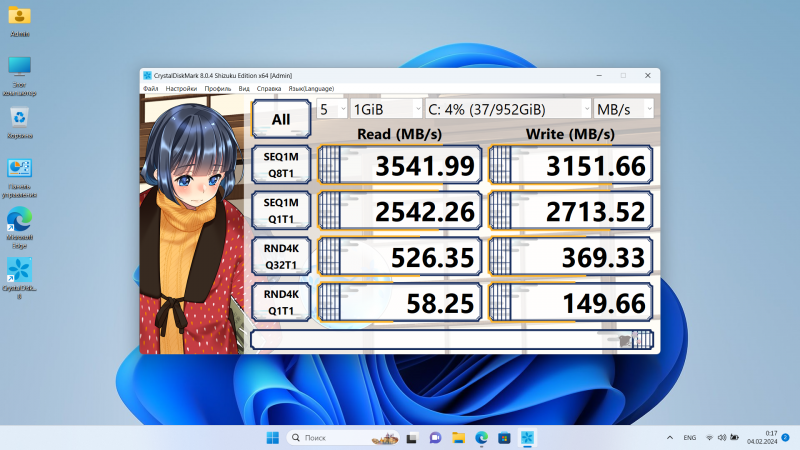Open Microsoft Store from the taskbar
The image size is (800, 450).
(x=504, y=438)
